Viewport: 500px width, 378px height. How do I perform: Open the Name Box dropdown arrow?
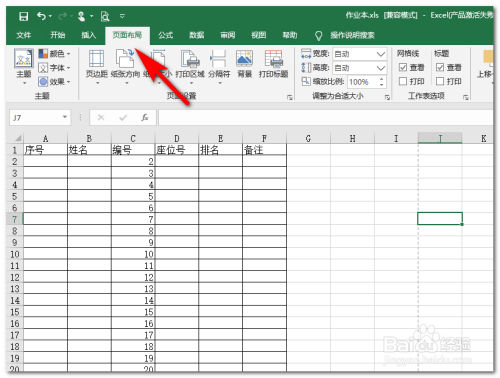65,117
